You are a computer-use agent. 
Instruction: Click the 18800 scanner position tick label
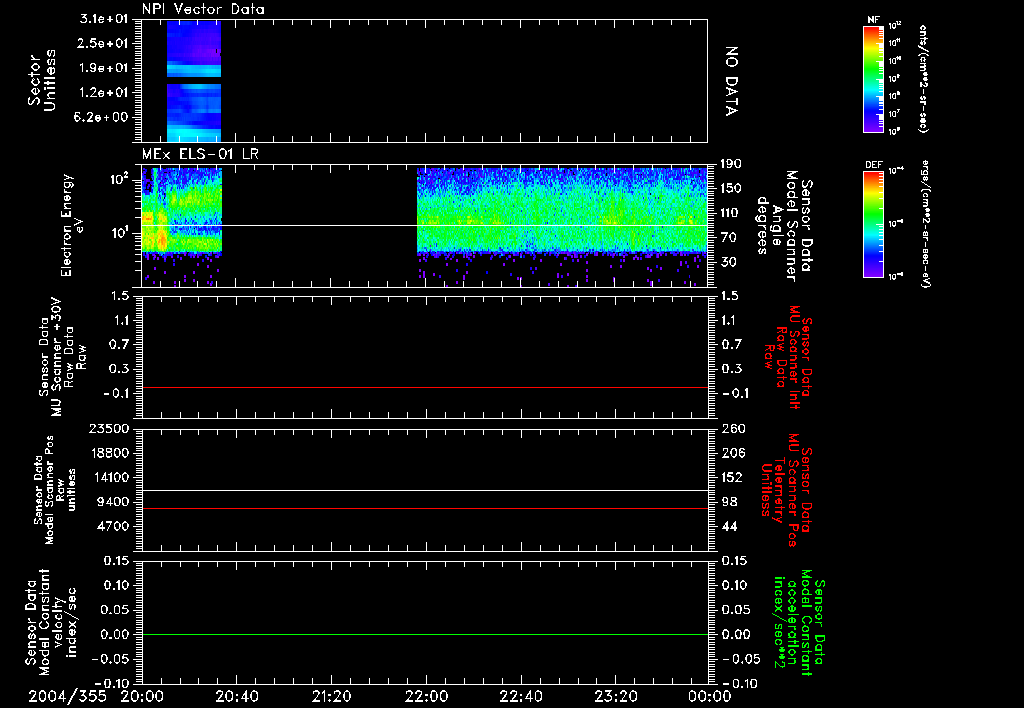tap(108, 453)
